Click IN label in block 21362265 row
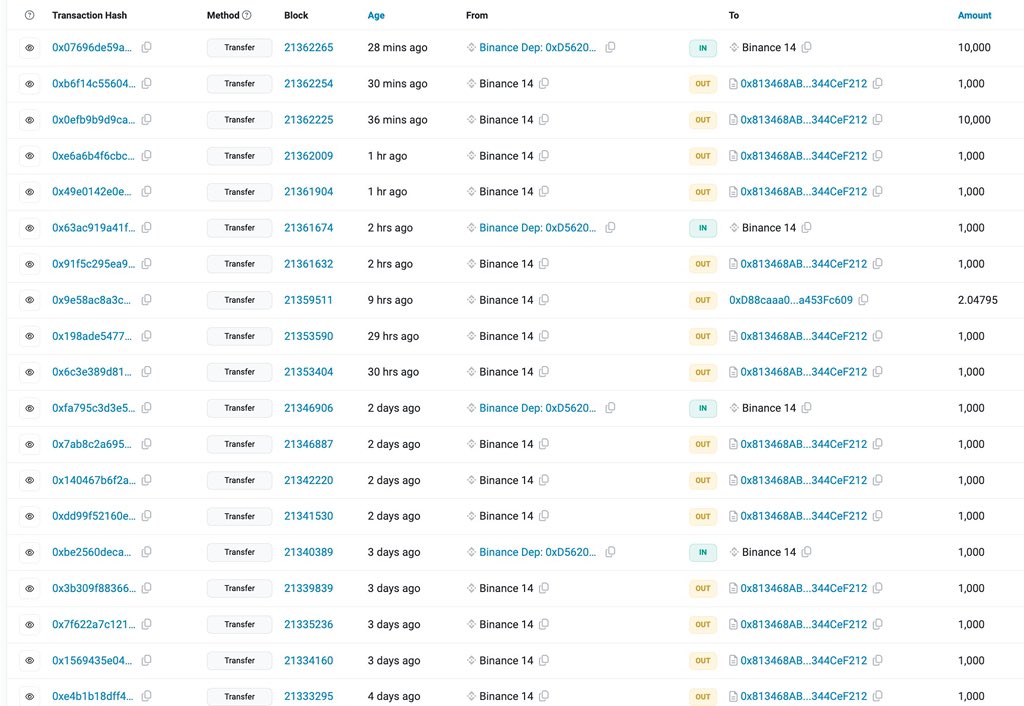The height and width of the screenshot is (706, 1024). [x=703, y=48]
